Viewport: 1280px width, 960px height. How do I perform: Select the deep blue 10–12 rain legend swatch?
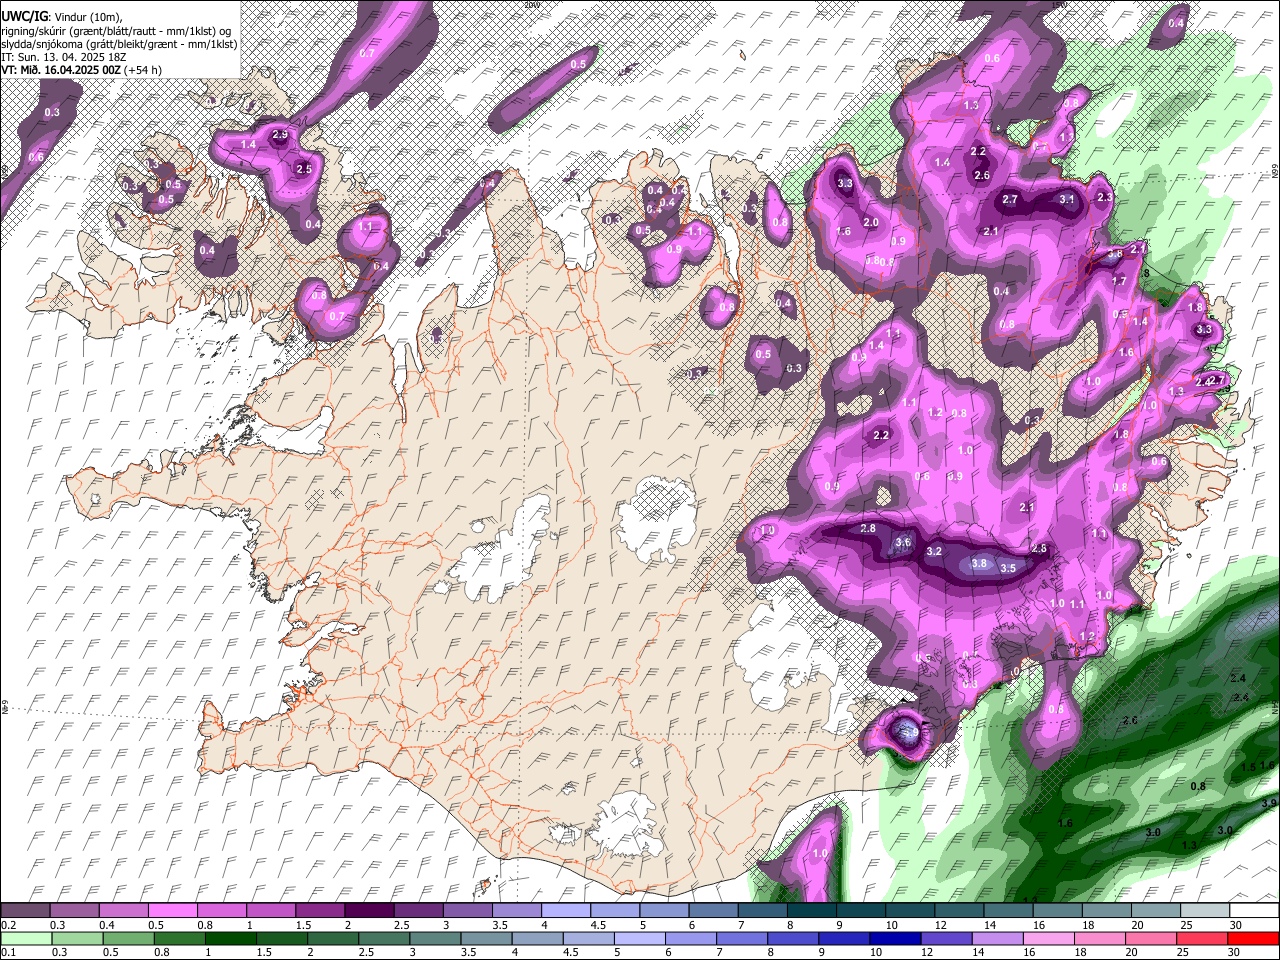pos(893,938)
